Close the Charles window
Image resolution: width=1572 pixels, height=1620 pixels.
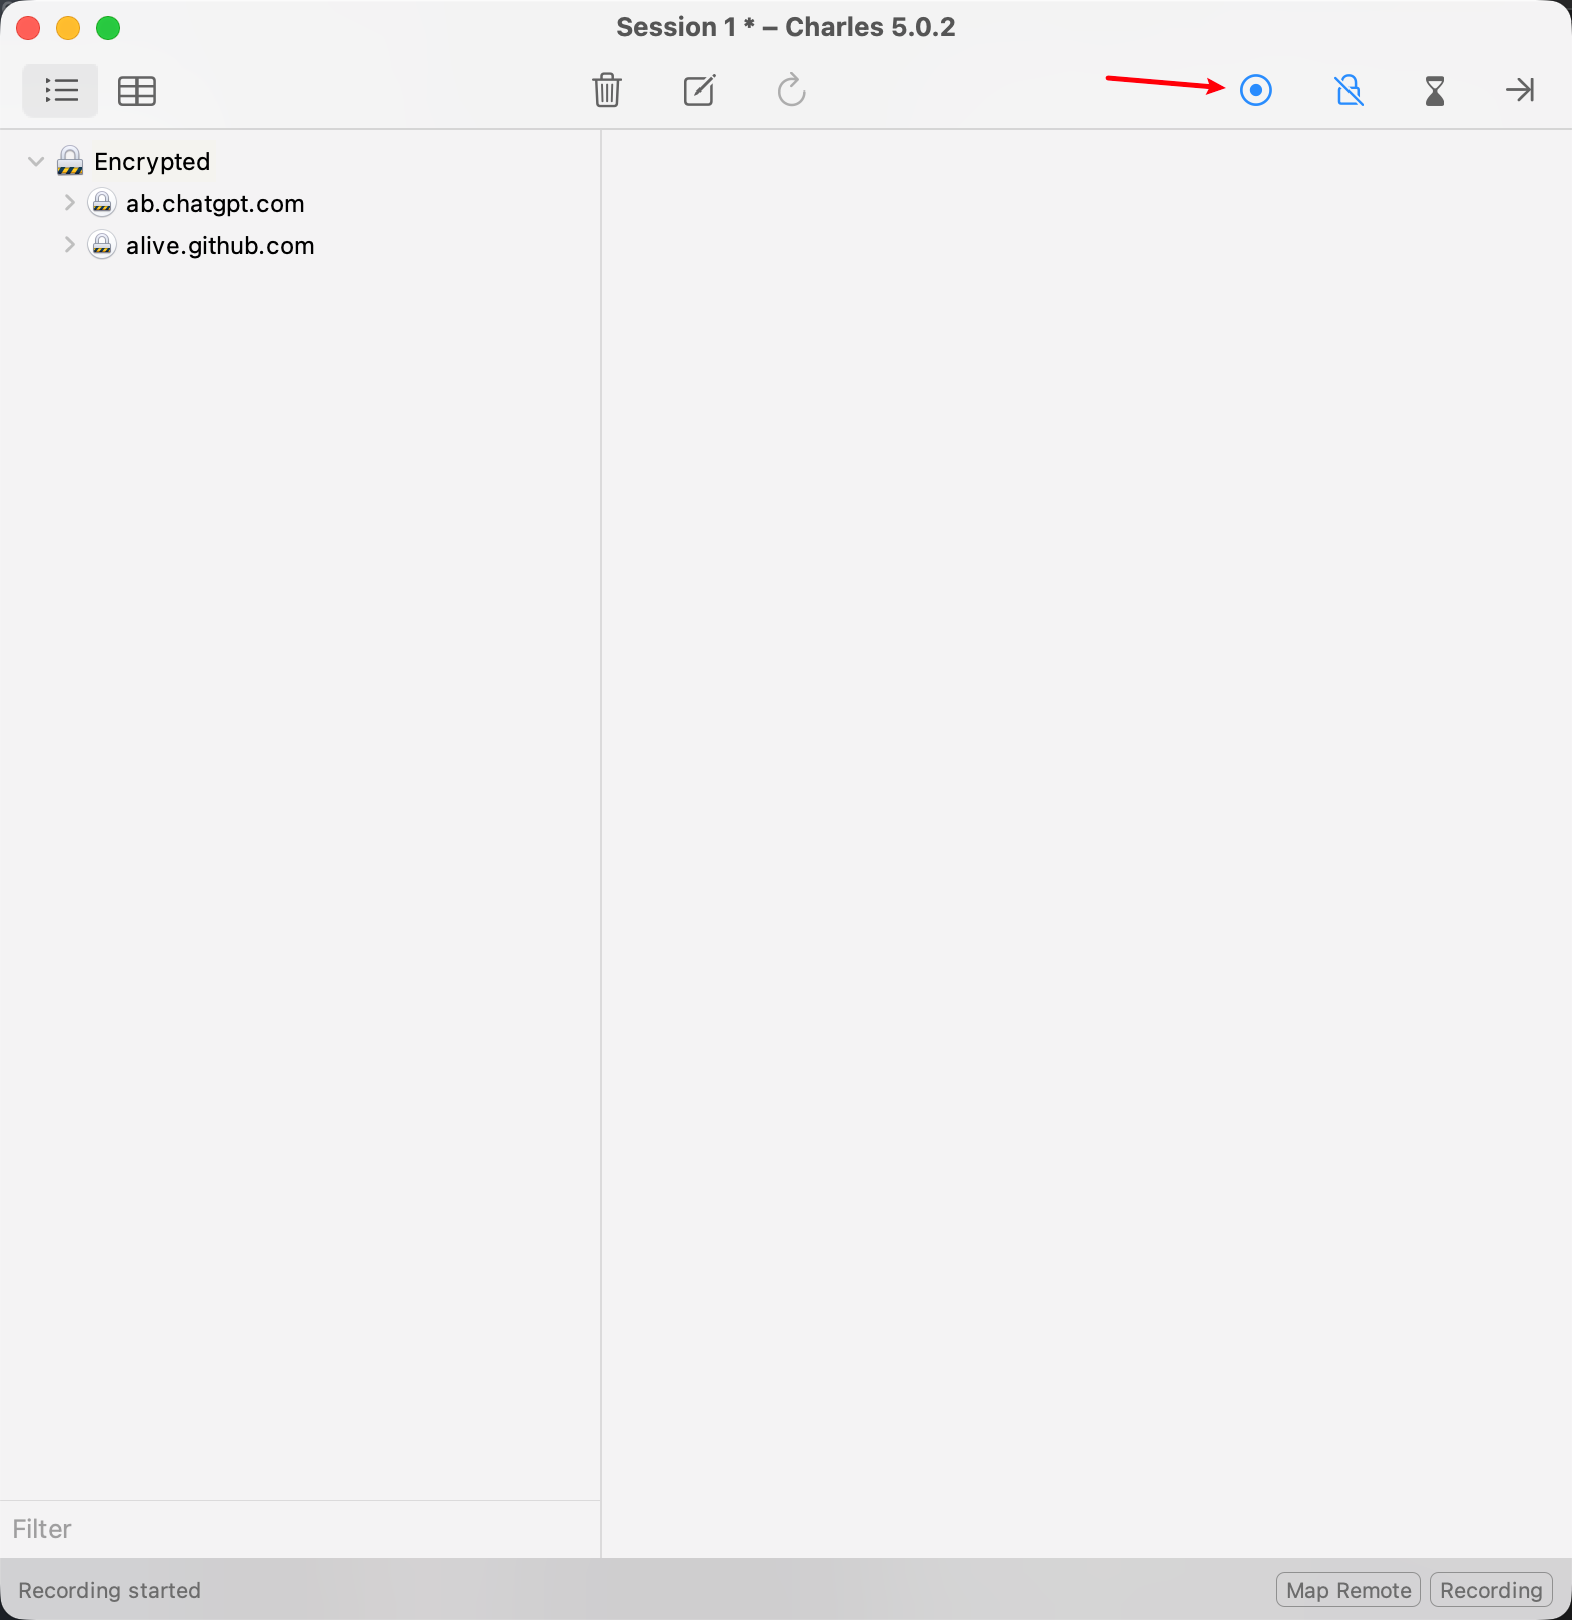[28, 28]
